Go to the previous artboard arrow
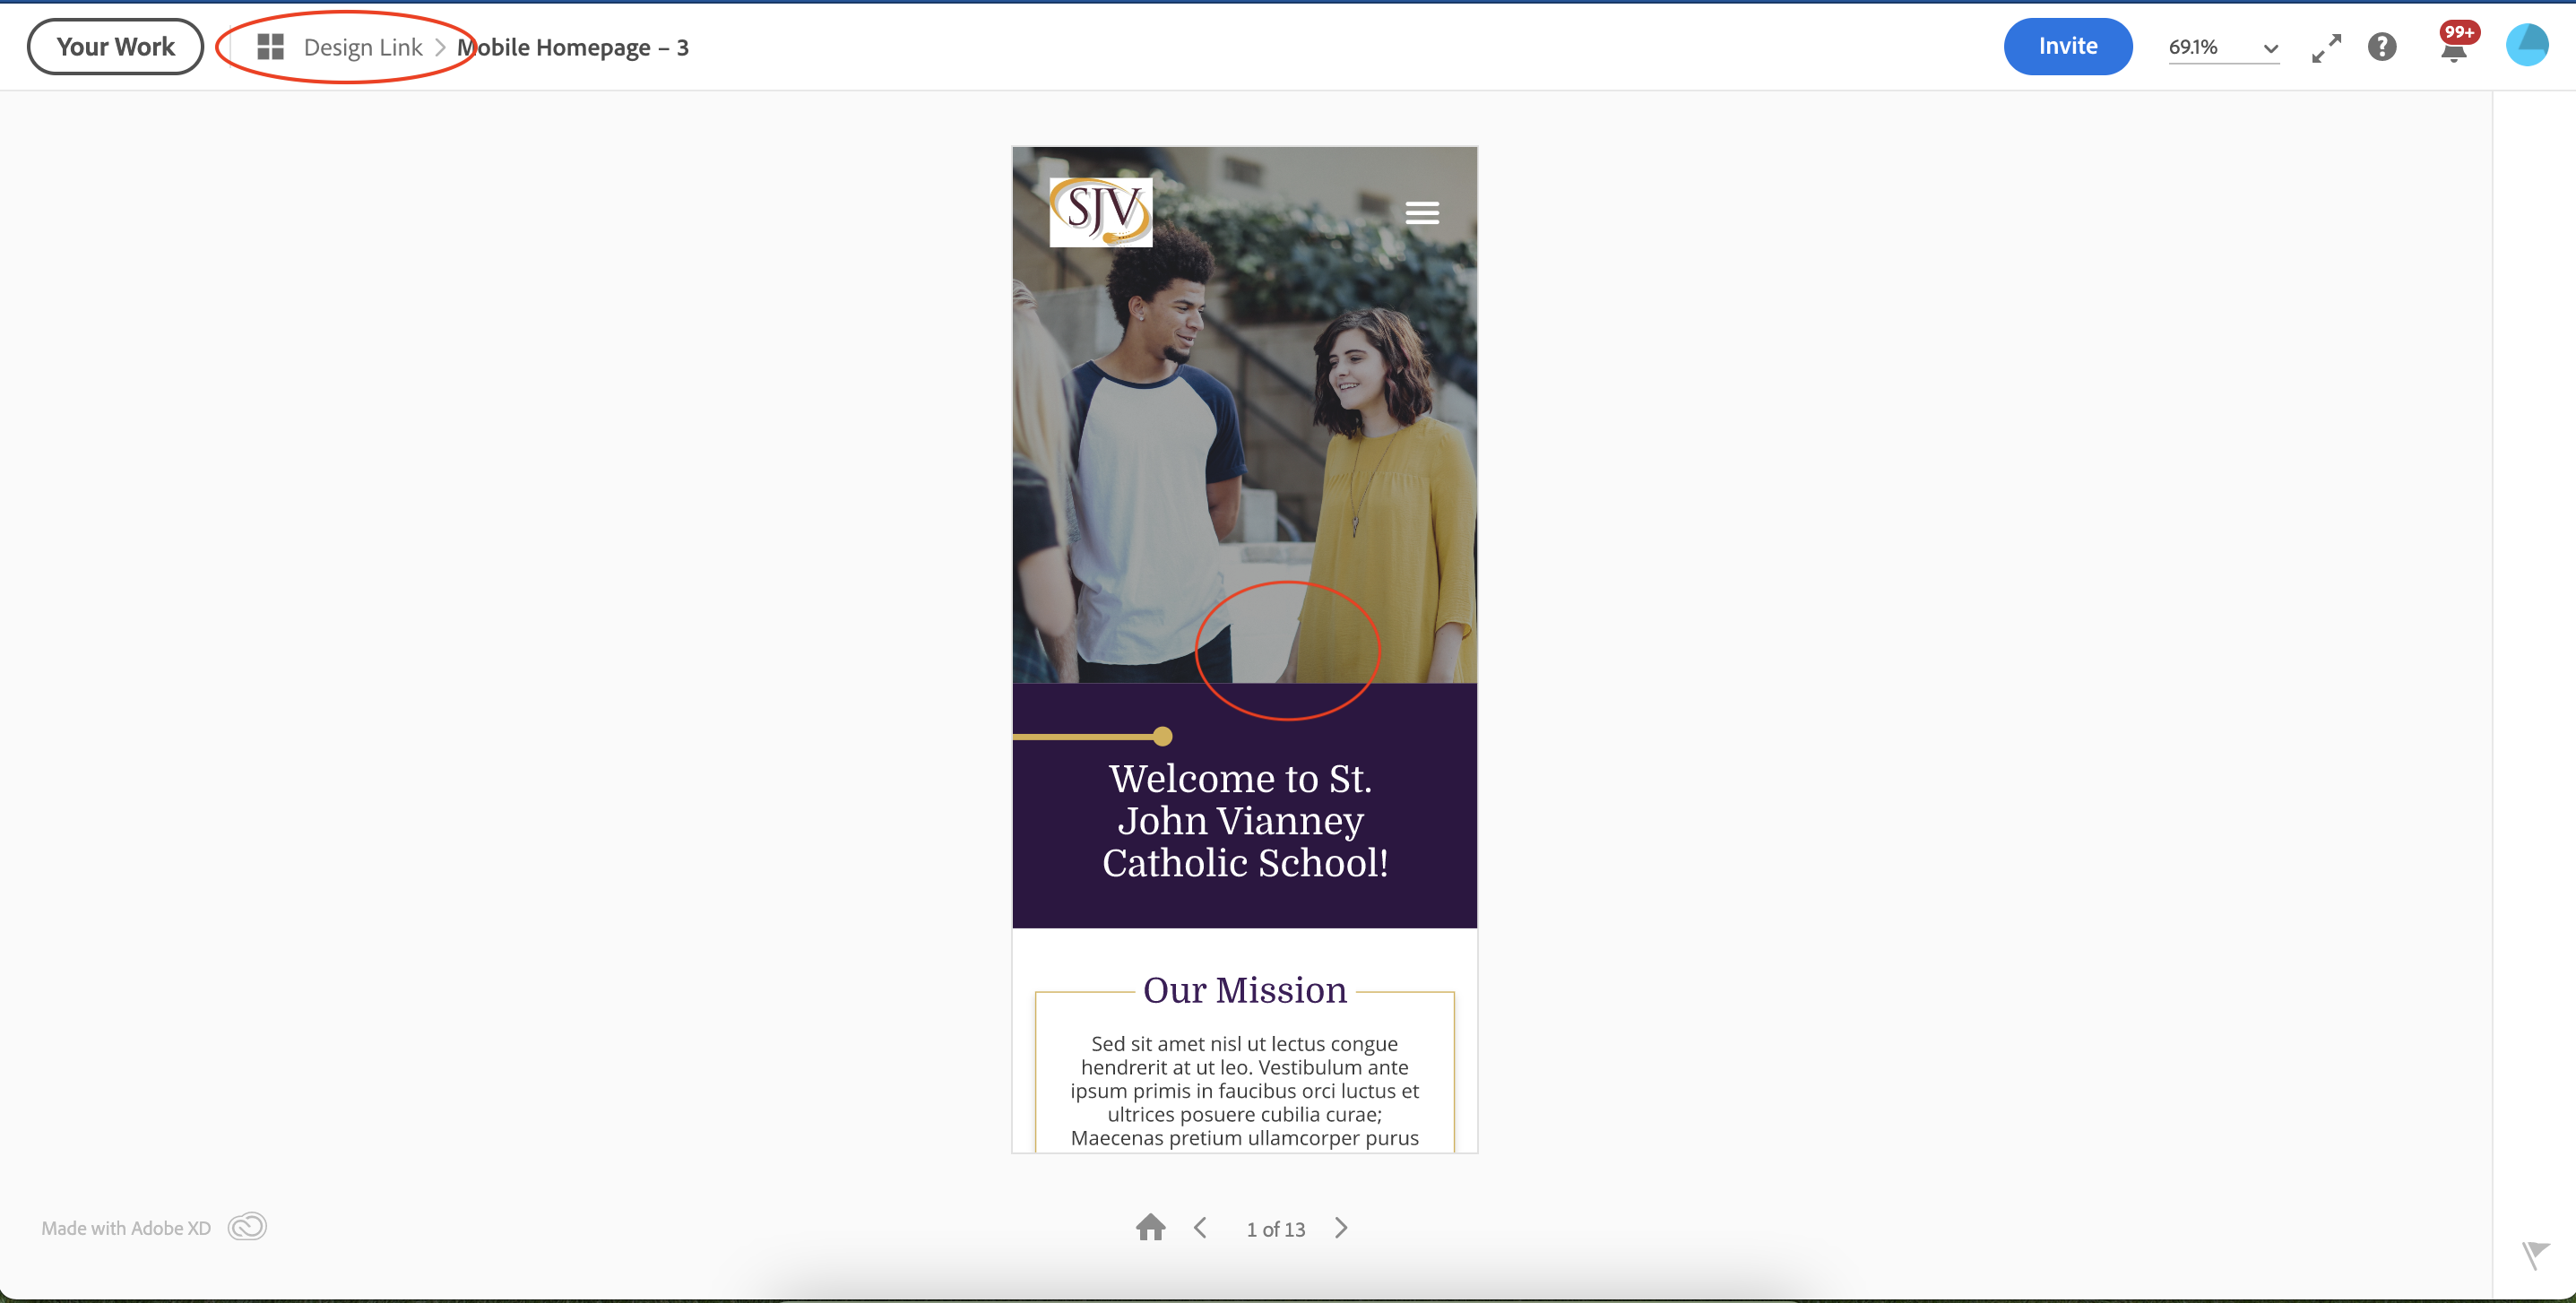This screenshot has height=1303, width=2576. 1200,1228
